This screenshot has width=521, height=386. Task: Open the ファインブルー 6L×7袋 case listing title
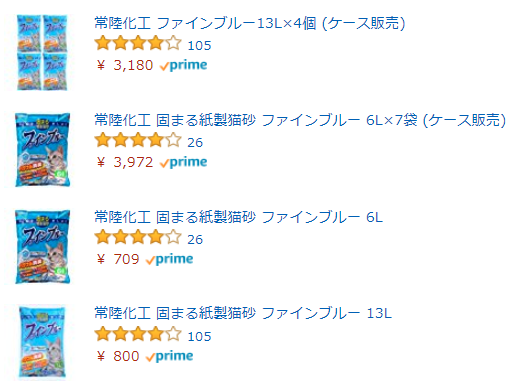point(300,120)
